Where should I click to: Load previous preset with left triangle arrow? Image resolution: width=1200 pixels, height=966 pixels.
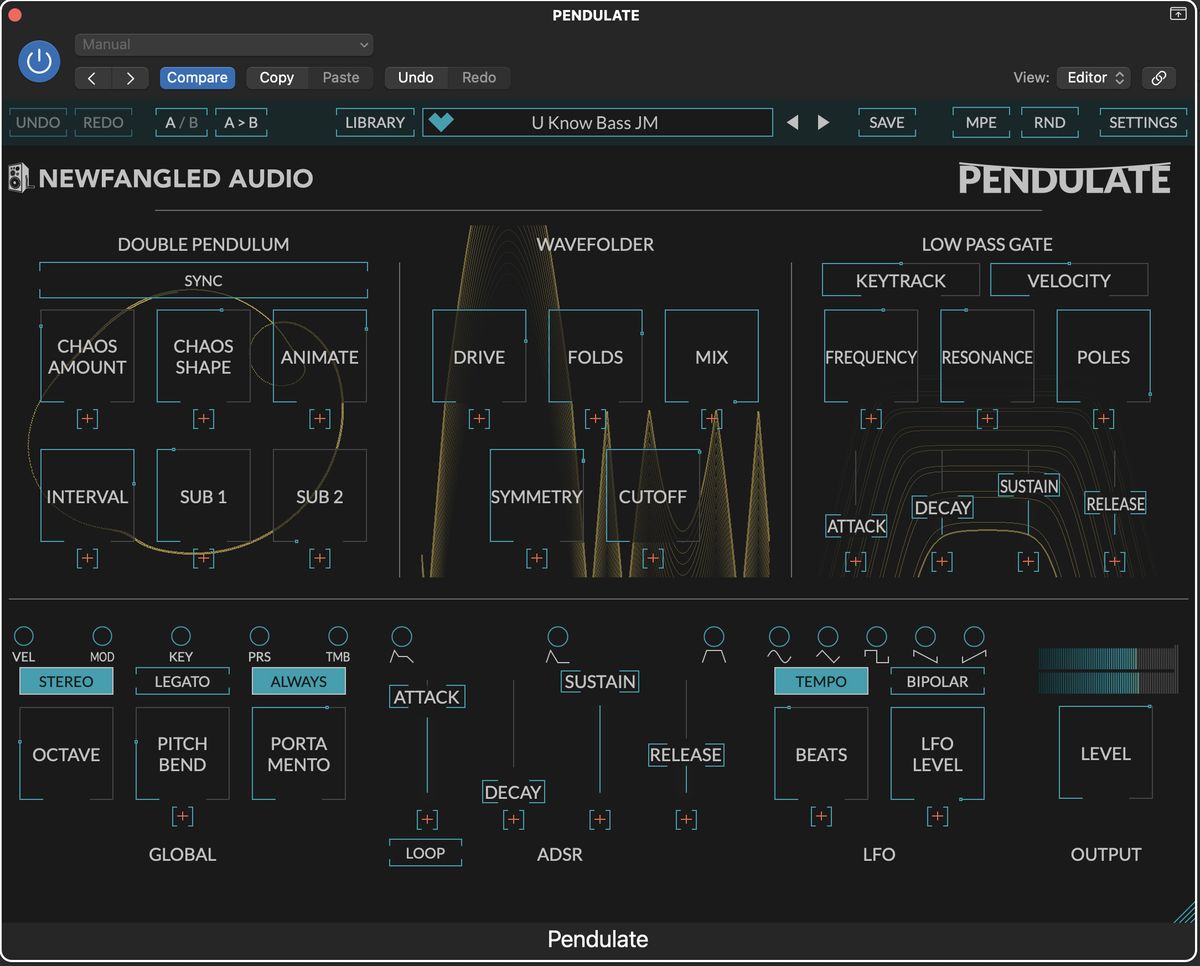[793, 122]
